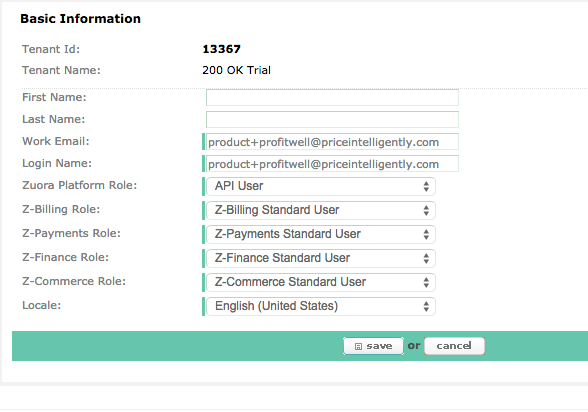Click the First Name label

54,97
